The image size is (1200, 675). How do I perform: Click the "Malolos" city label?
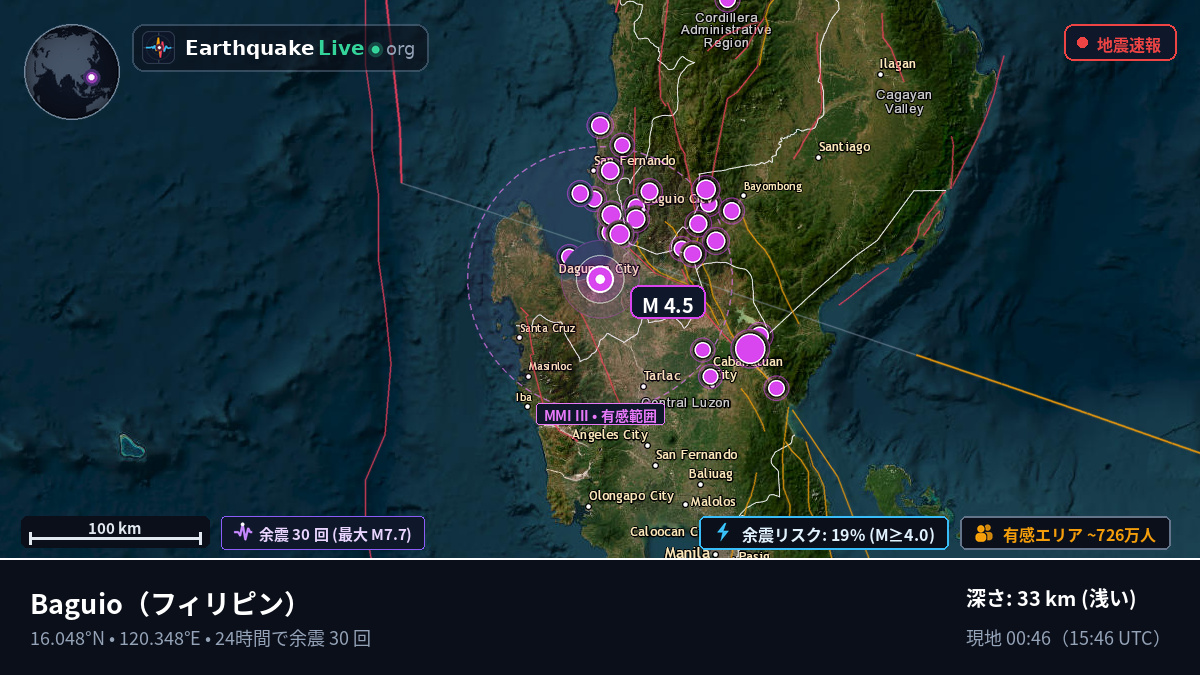tap(713, 501)
